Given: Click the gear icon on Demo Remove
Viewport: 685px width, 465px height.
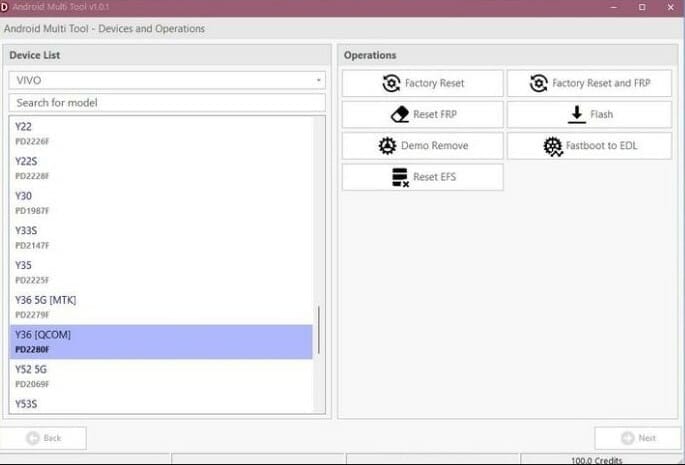Looking at the screenshot, I should coord(387,146).
